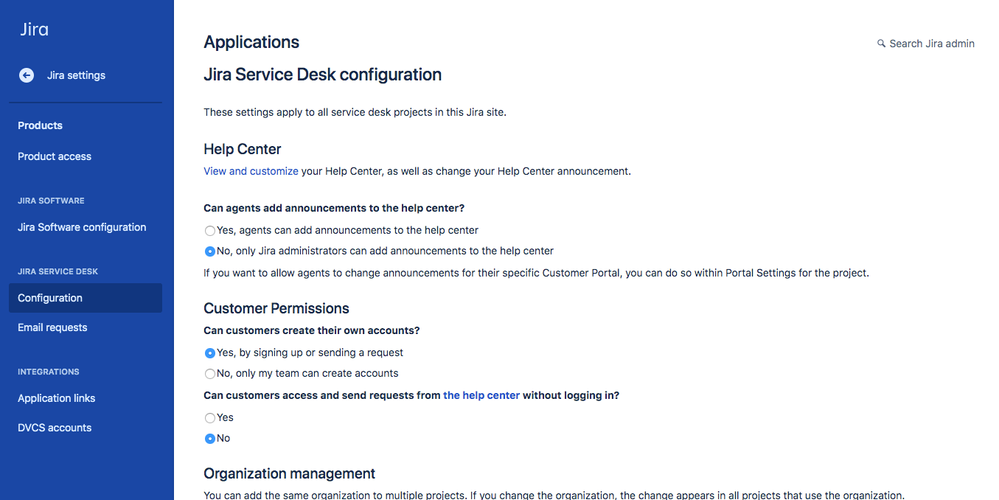Go back to Jira settings
Viewport: 999px width, 500px height.
[76, 75]
